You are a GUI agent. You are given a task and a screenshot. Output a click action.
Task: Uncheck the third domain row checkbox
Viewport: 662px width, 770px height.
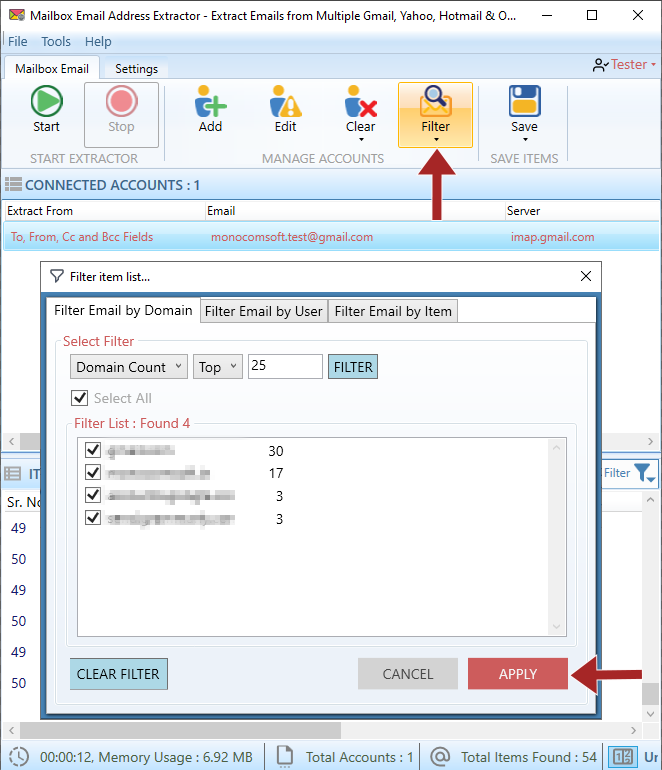pyautogui.click(x=93, y=495)
